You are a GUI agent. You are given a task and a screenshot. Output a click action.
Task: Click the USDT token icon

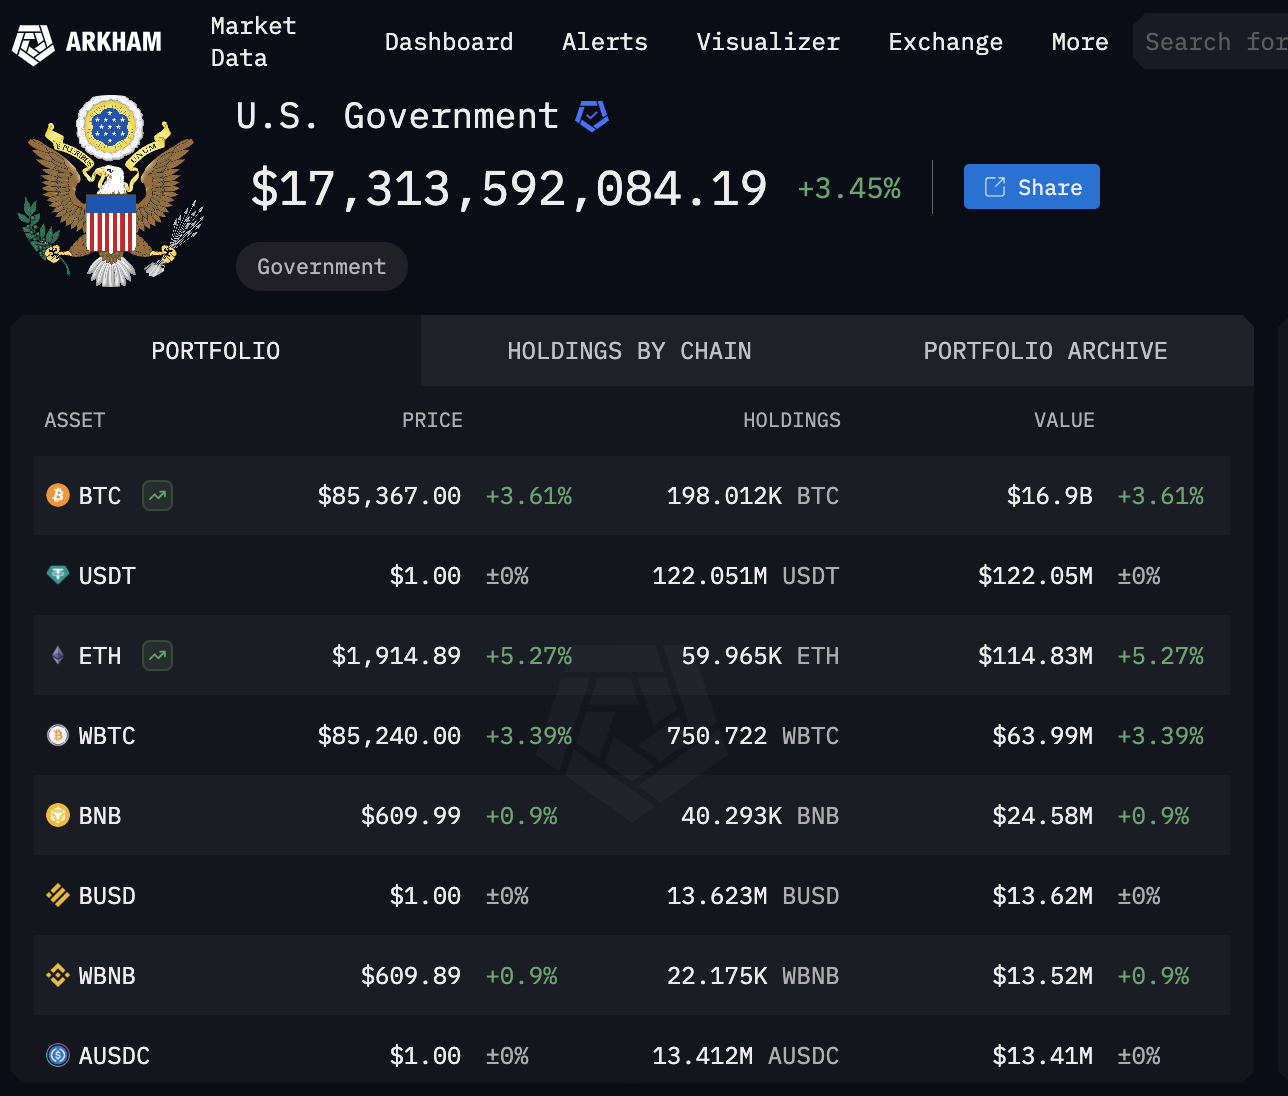tap(58, 575)
